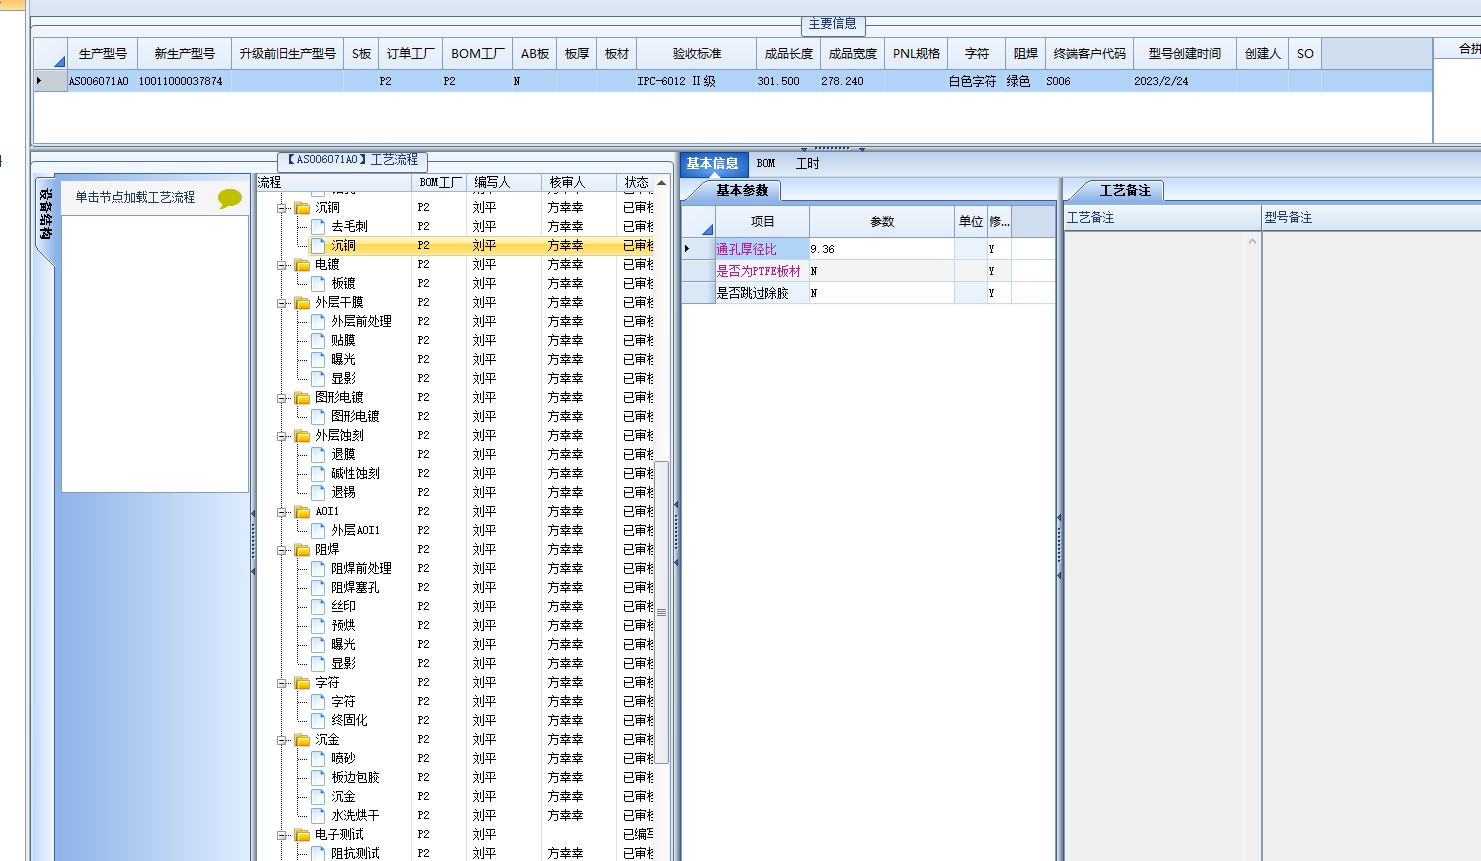Select the 工艺备注 tab
The width and height of the screenshot is (1481, 861).
point(1125,190)
